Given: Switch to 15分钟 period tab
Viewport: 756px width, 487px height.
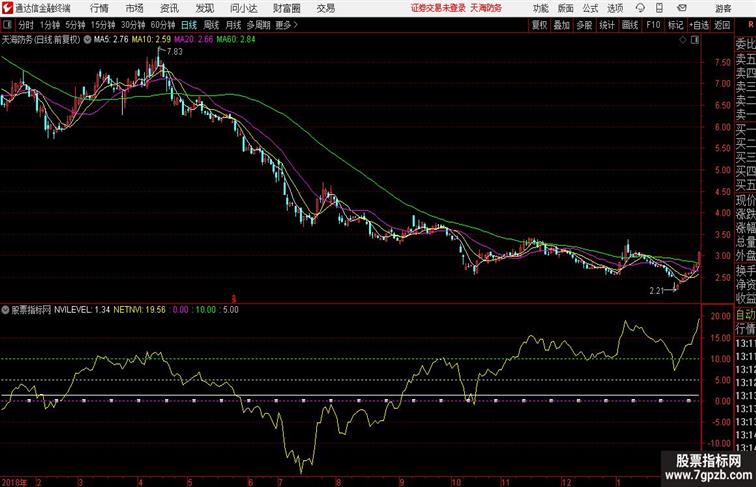Looking at the screenshot, I should [103, 25].
